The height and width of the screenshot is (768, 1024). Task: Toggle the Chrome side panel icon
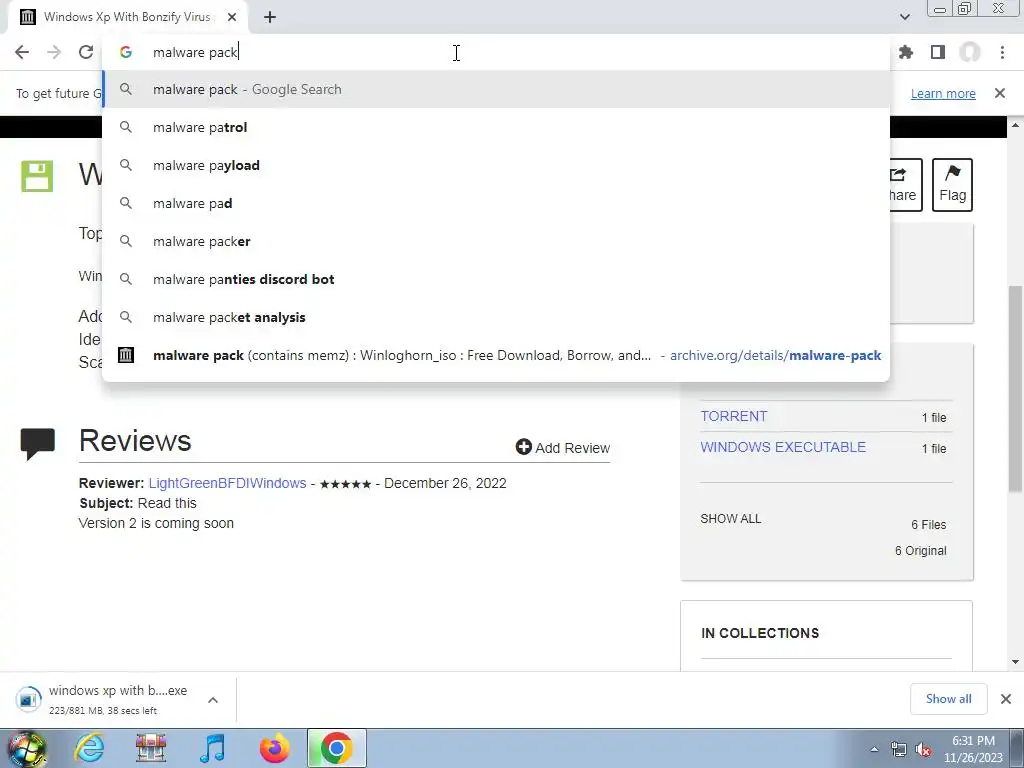[938, 52]
